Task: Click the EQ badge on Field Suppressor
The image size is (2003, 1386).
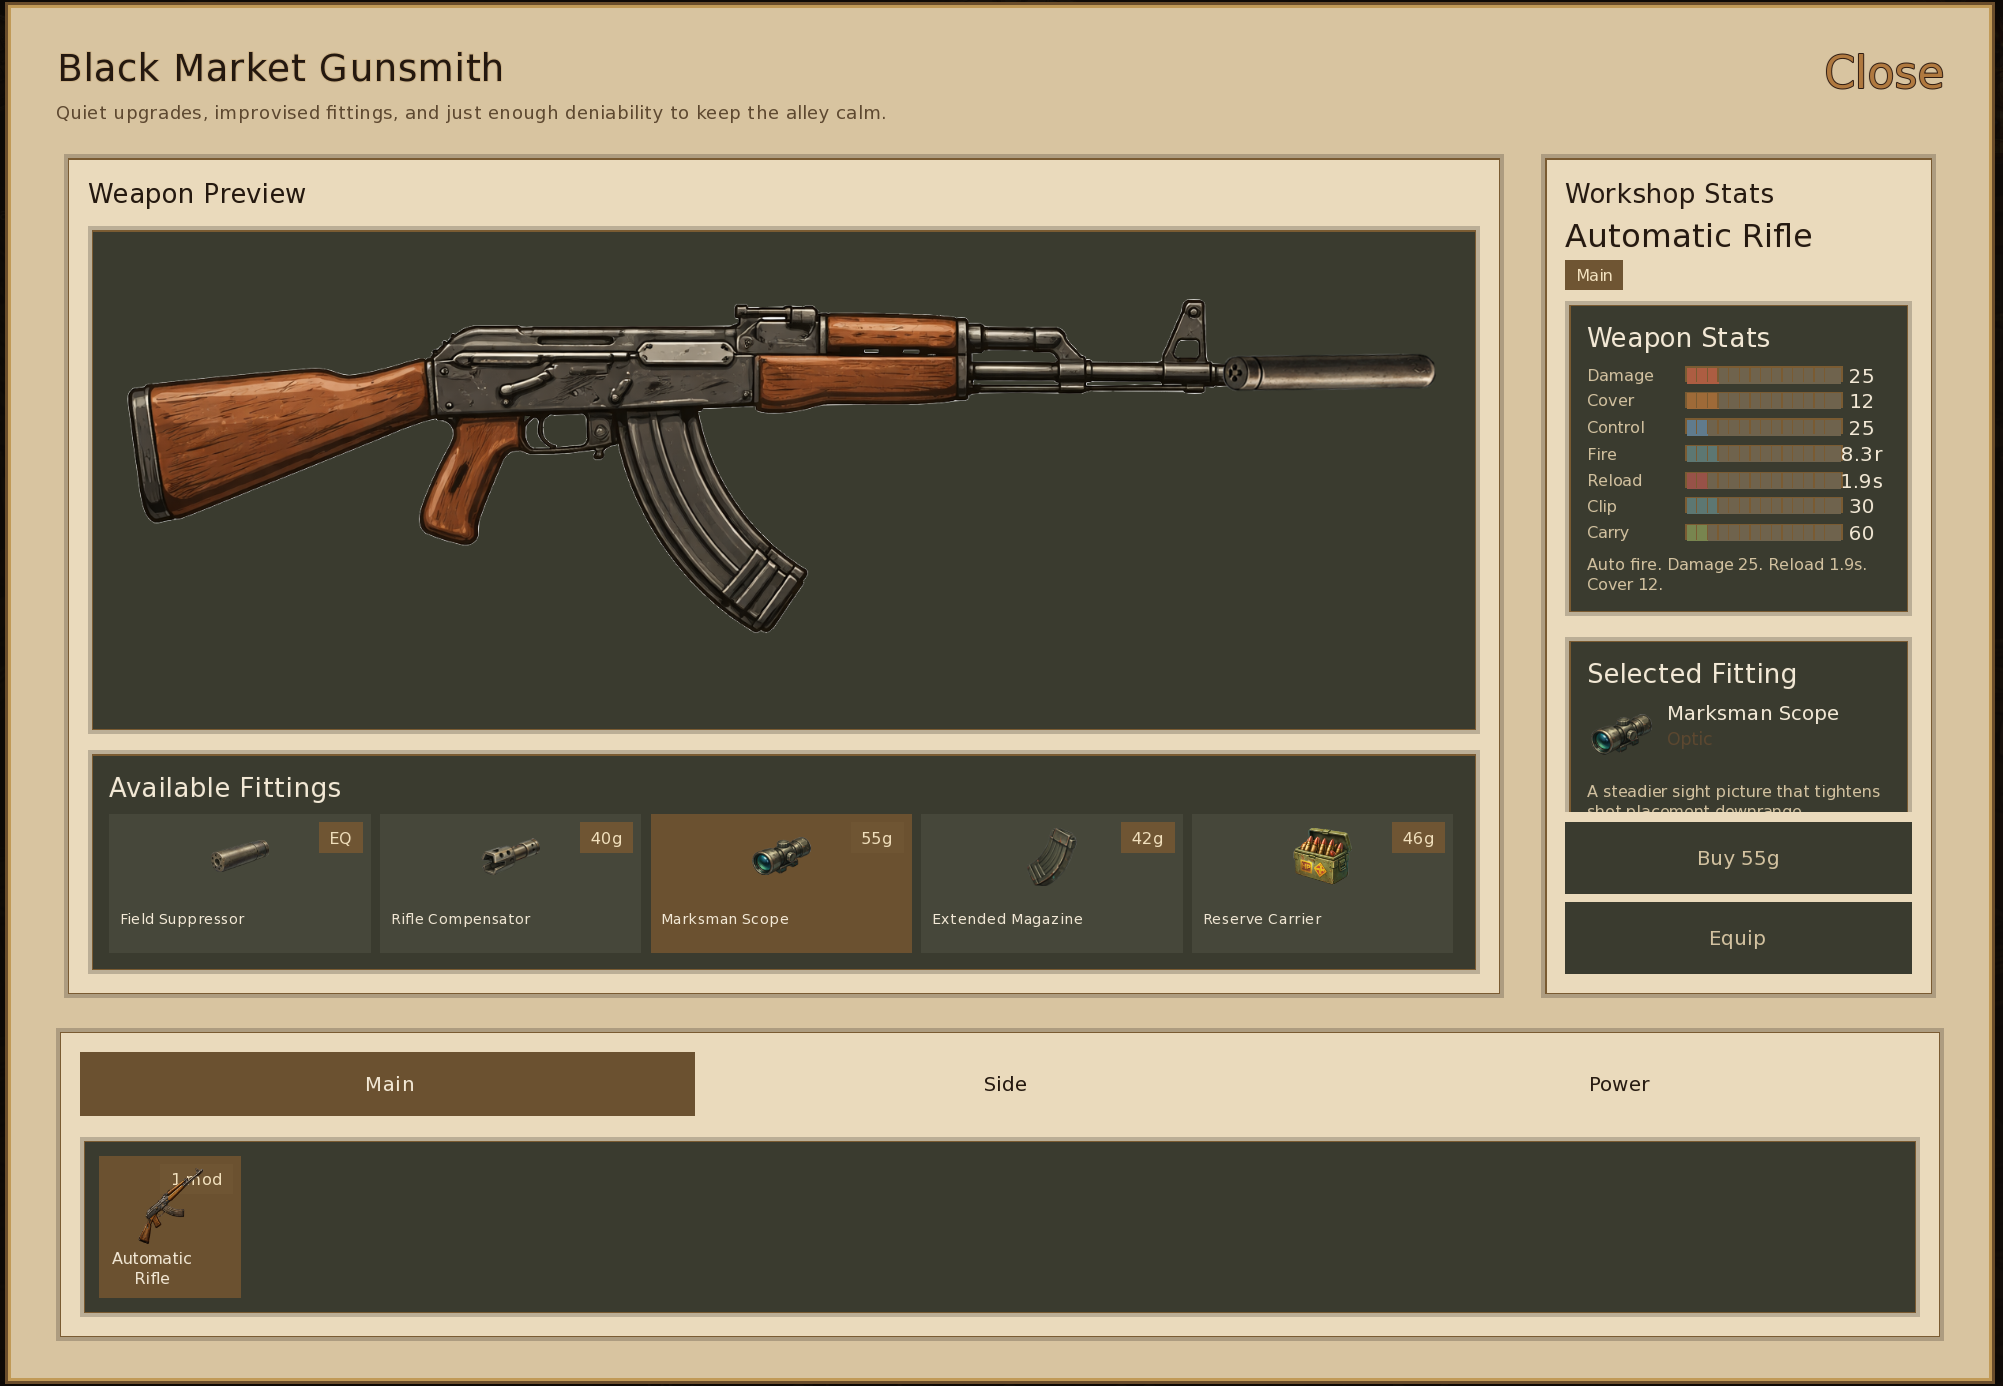Action: tap(340, 838)
